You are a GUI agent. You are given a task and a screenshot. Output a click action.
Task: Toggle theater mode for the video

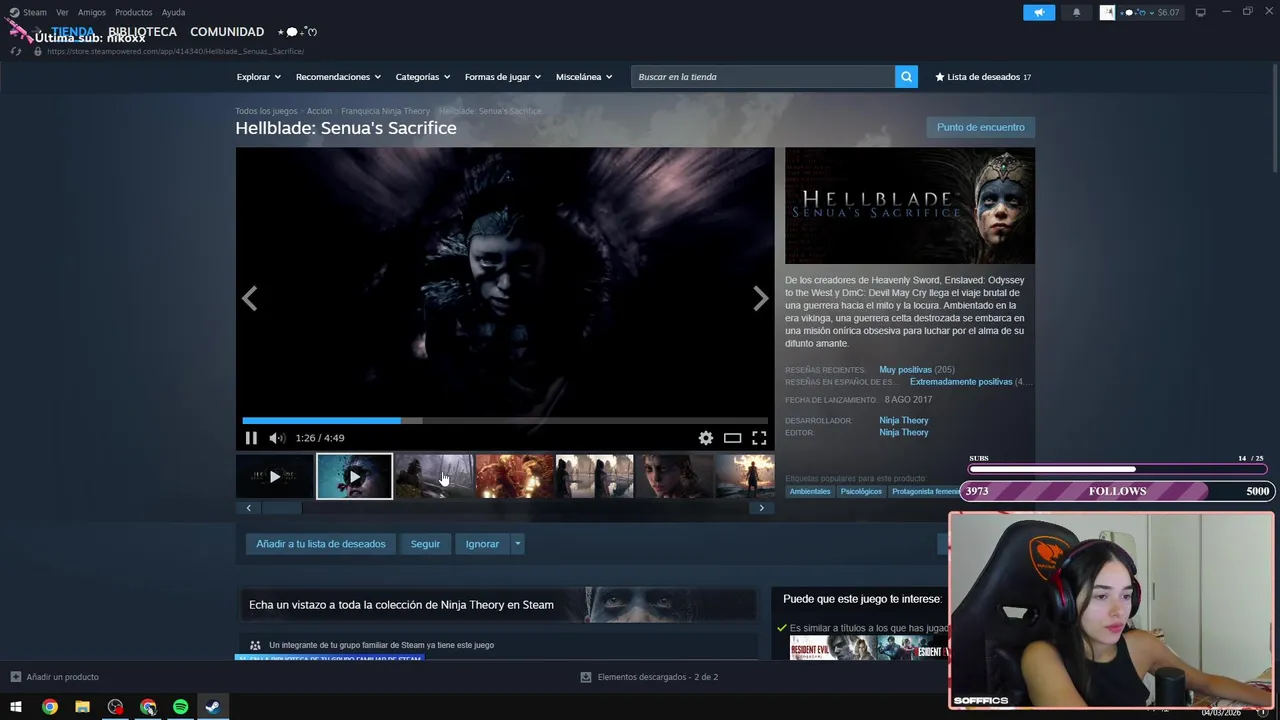point(733,438)
